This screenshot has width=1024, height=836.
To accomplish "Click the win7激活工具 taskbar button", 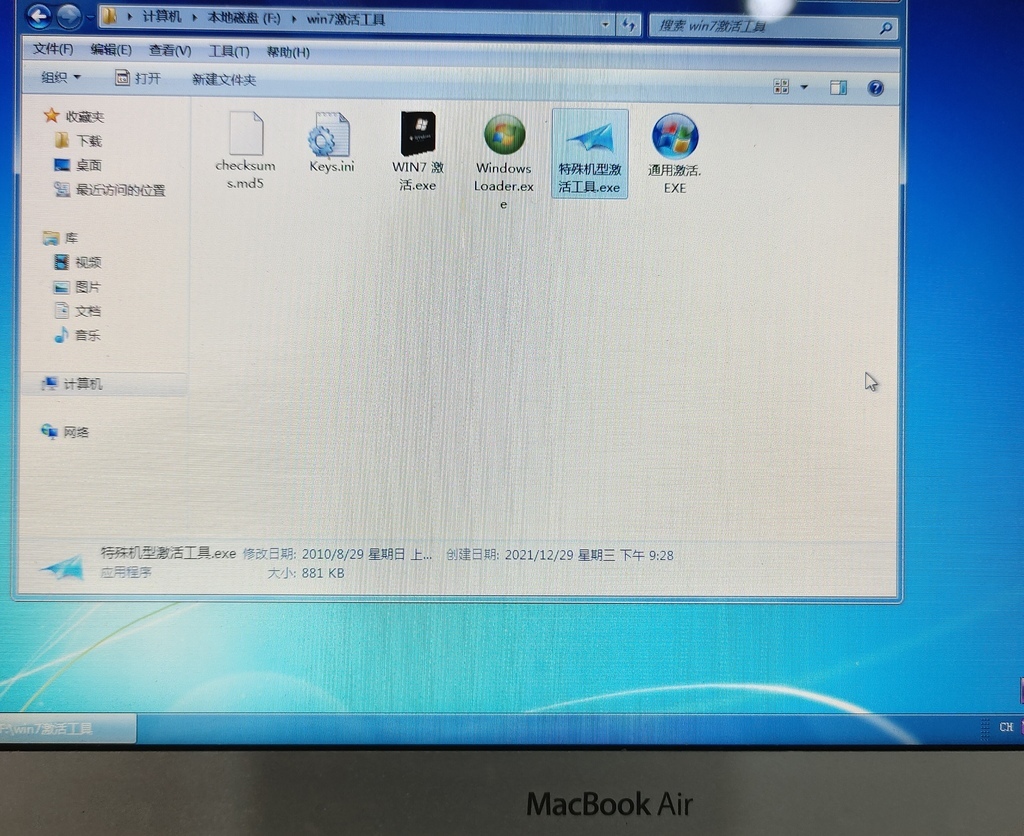I will tap(68, 728).
